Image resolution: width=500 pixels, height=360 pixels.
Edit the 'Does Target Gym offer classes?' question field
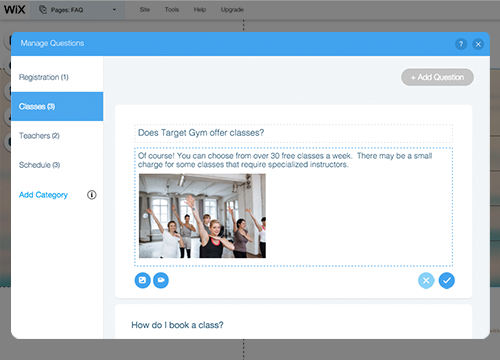[293, 133]
